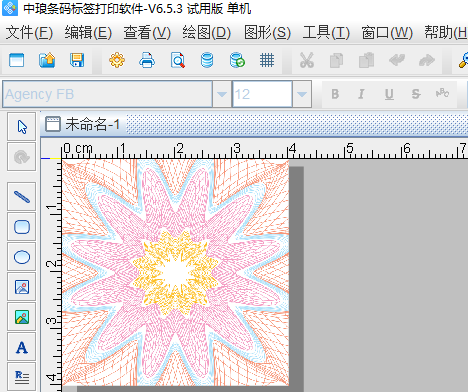The height and width of the screenshot is (392, 468).
Task: Click the grayed rotate tool
Action: pos(22,157)
